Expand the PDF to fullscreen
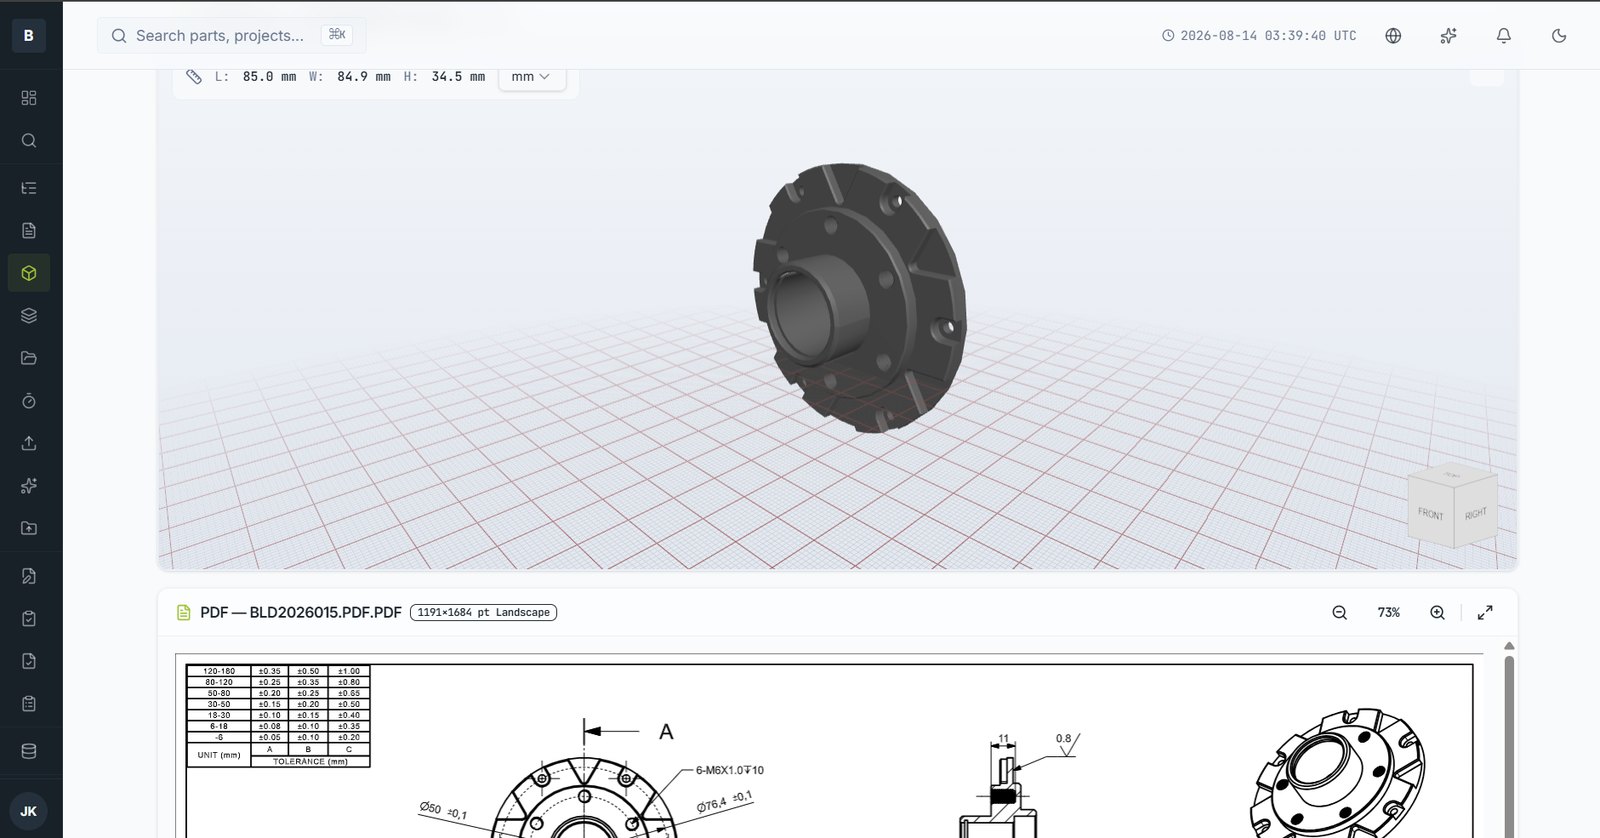 pyautogui.click(x=1485, y=612)
